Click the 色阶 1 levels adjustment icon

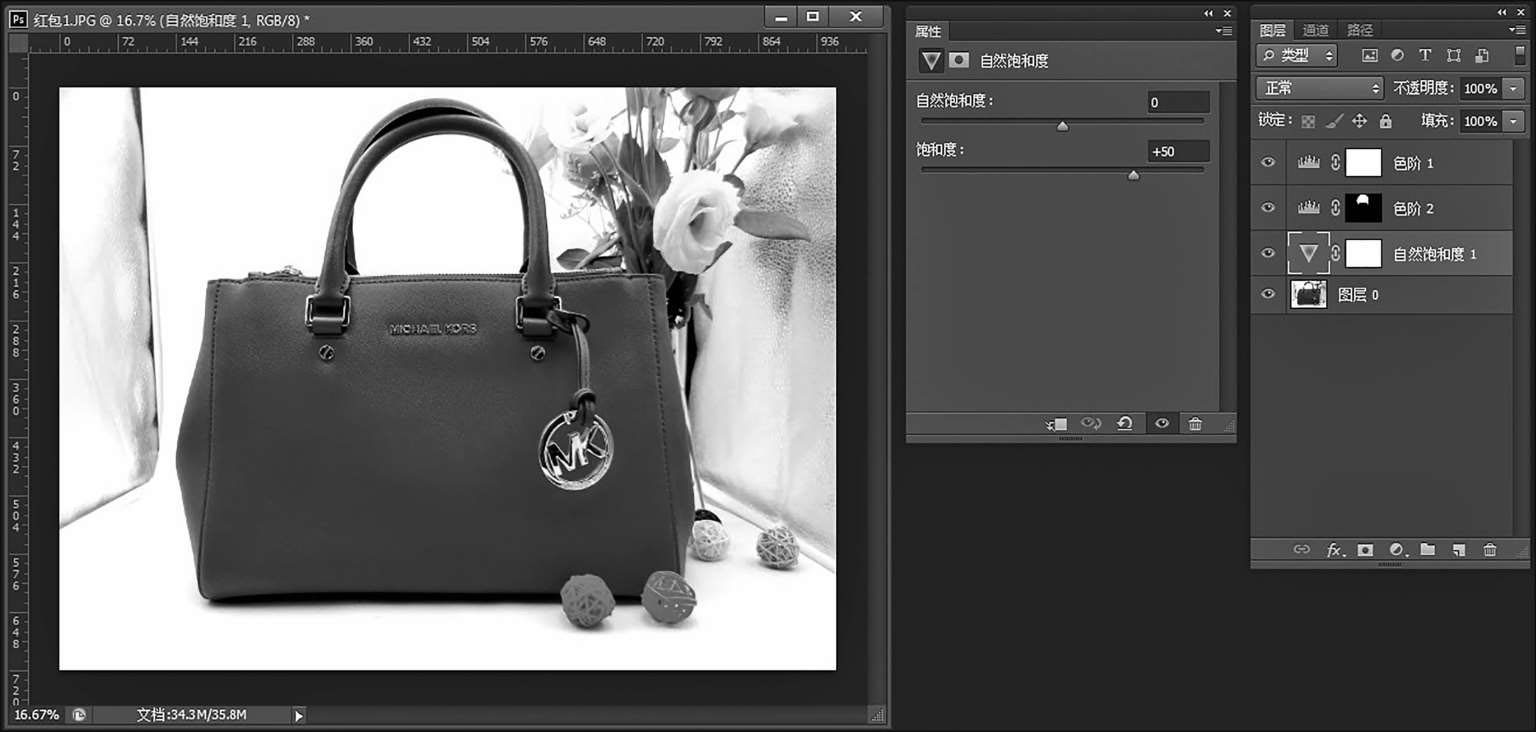tap(1309, 162)
